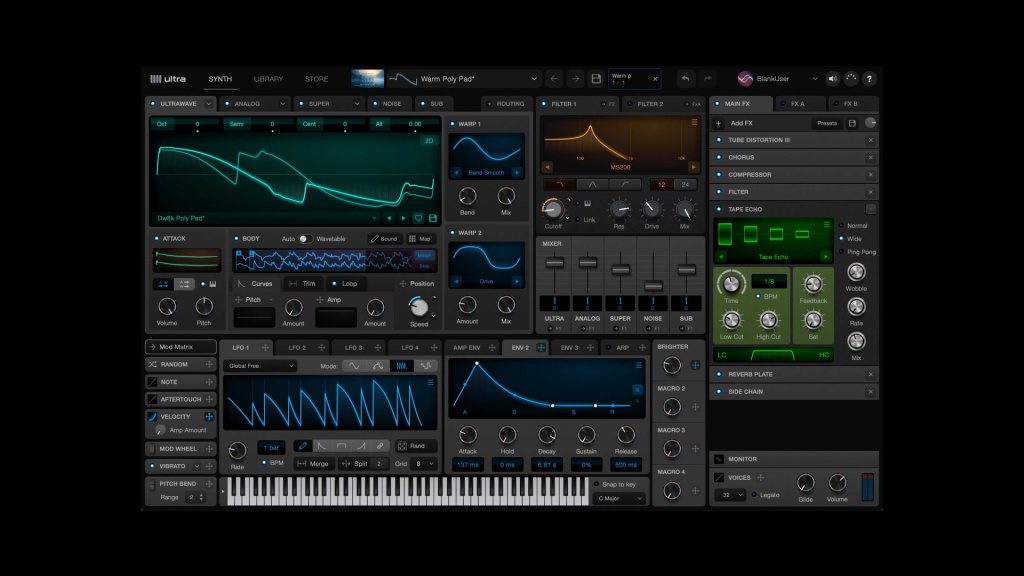Viewport: 1024px width, 576px height.
Task: Click the plus icon beside Add FX
Action: (718, 123)
